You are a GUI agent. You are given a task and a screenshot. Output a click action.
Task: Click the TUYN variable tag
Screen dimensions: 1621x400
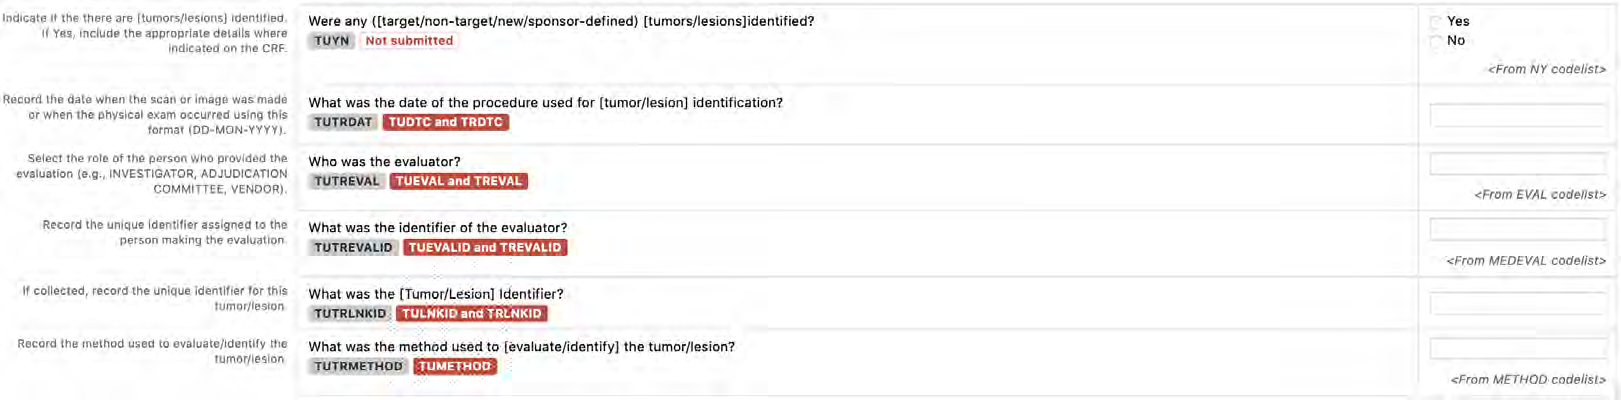point(332,41)
